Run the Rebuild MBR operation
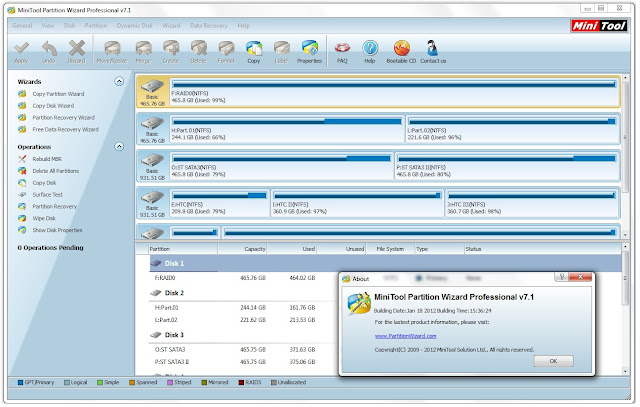 [47, 159]
